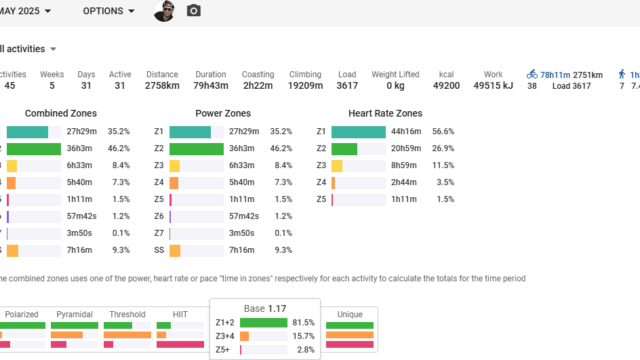This screenshot has width=640, height=360.
Task: Select the Pyramidal training distribution
Action: pos(74,330)
